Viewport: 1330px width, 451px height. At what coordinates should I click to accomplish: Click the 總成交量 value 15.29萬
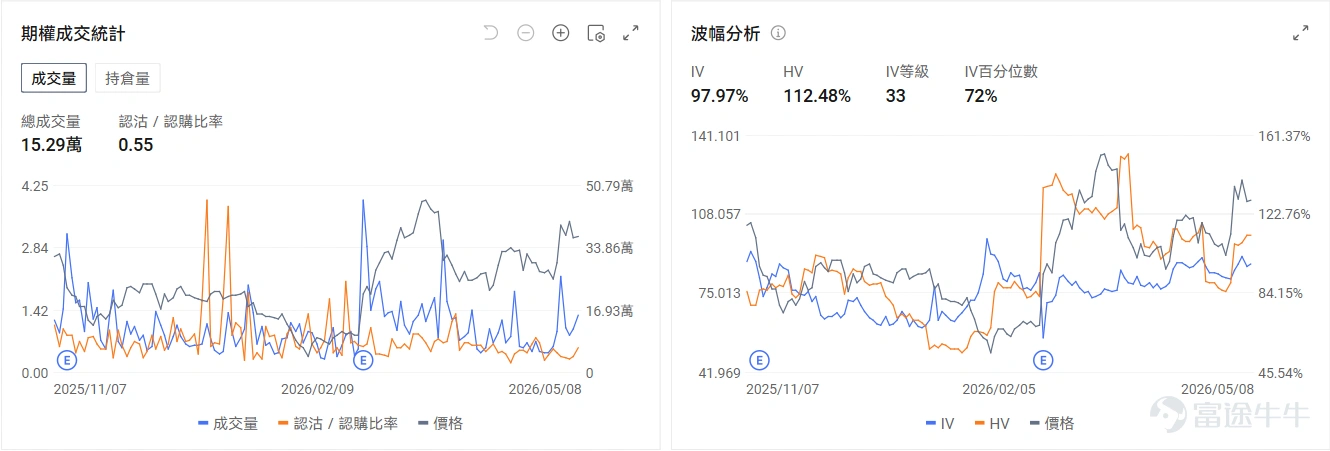[x=52, y=145]
